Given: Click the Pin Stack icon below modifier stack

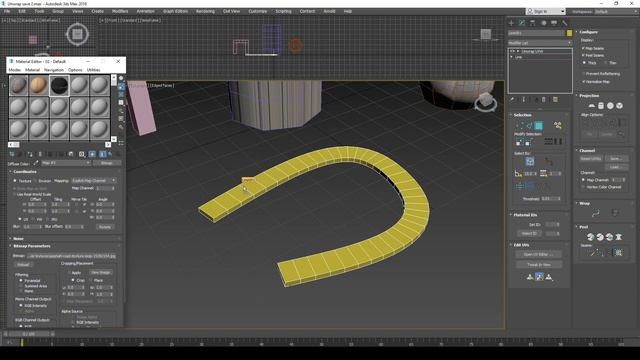Looking at the screenshot, I should (x=512, y=100).
